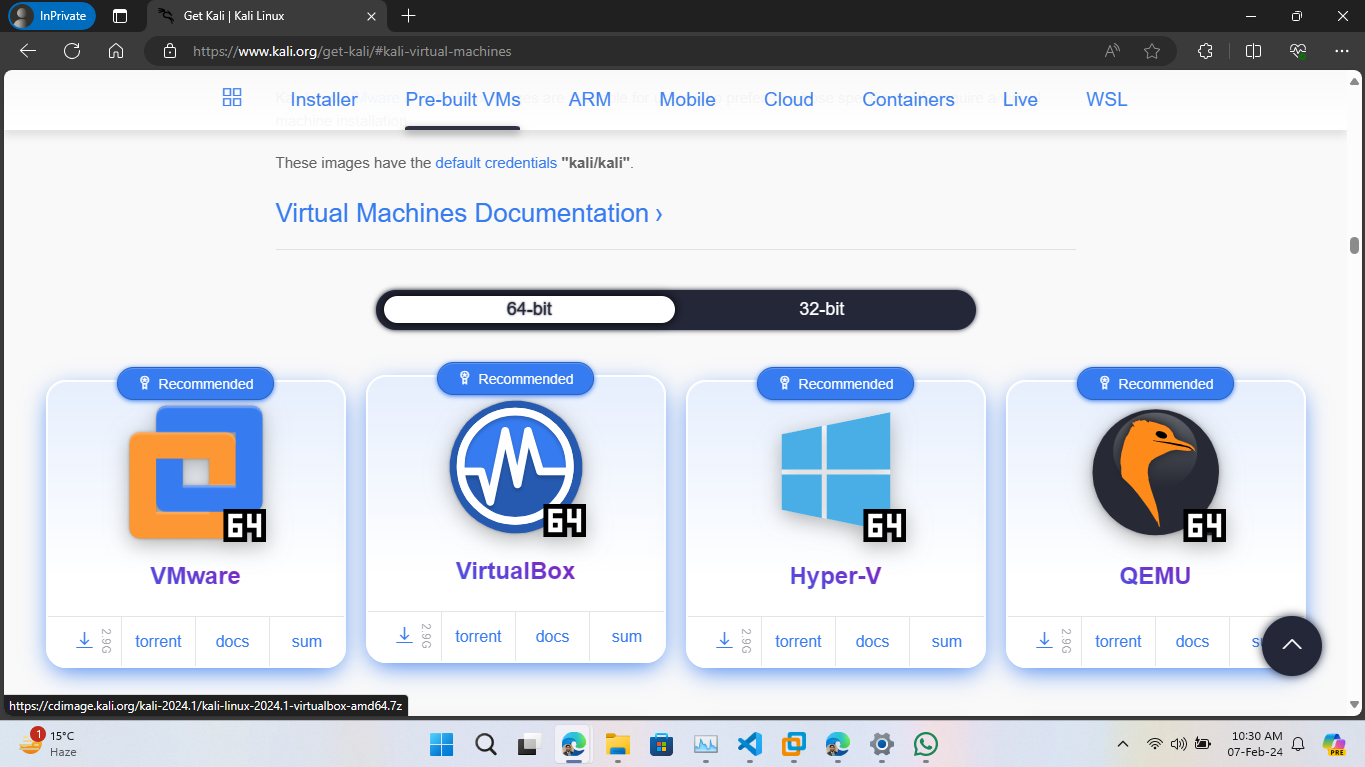Click the grid menu icon in Kali navigation

[232, 97]
